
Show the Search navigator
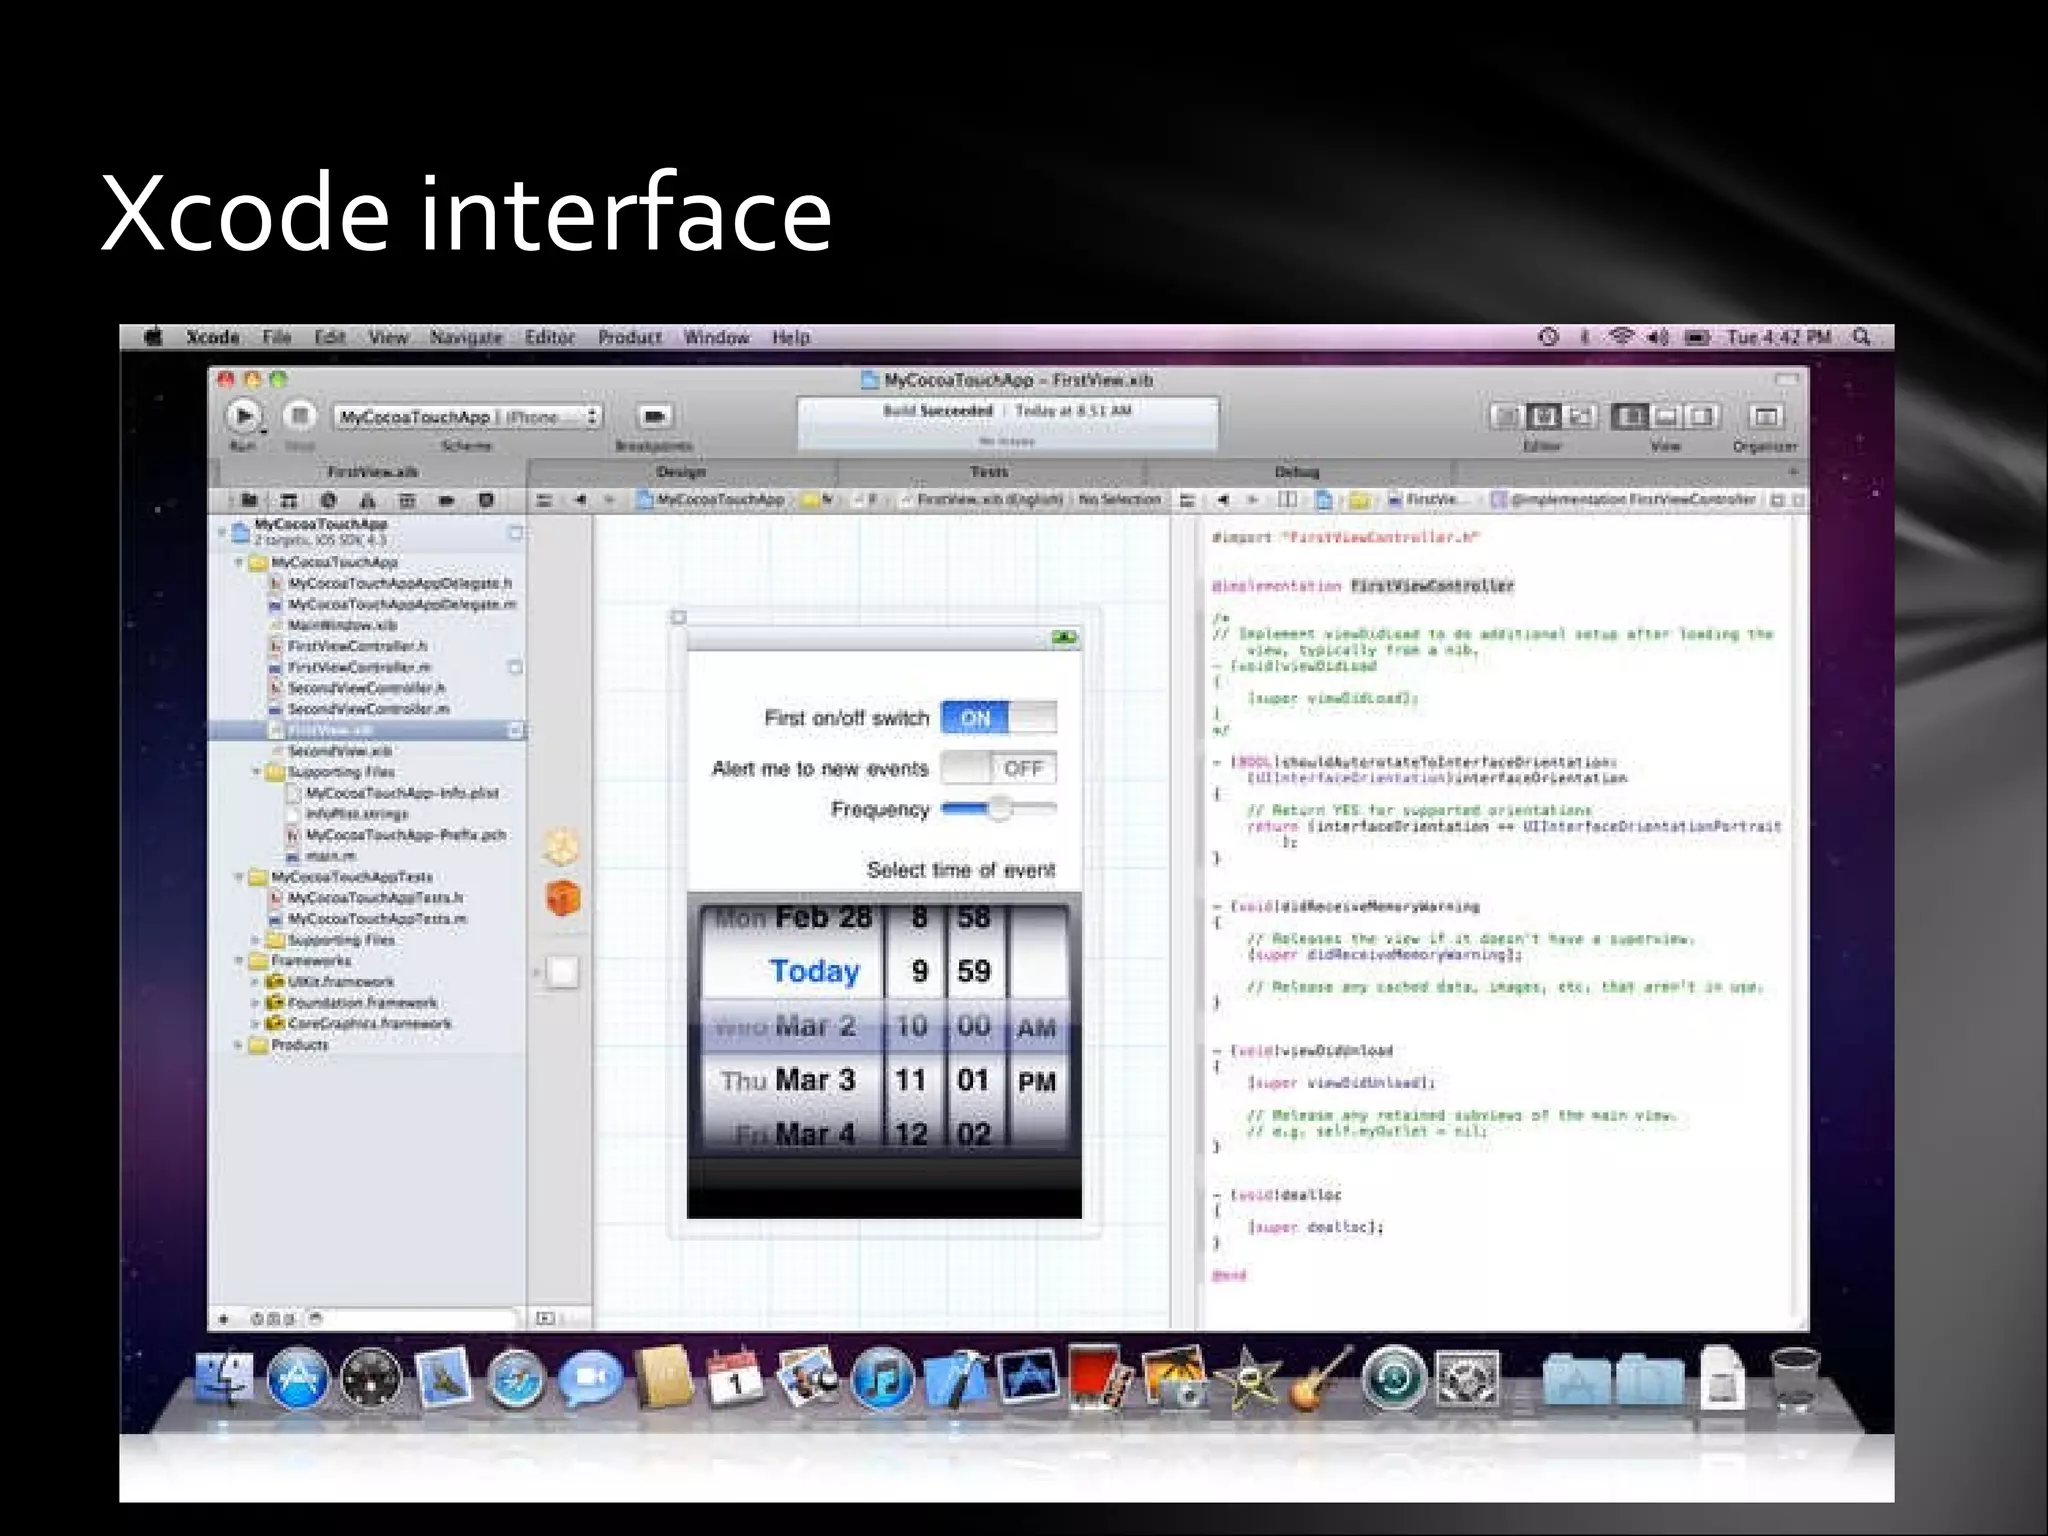[328, 500]
